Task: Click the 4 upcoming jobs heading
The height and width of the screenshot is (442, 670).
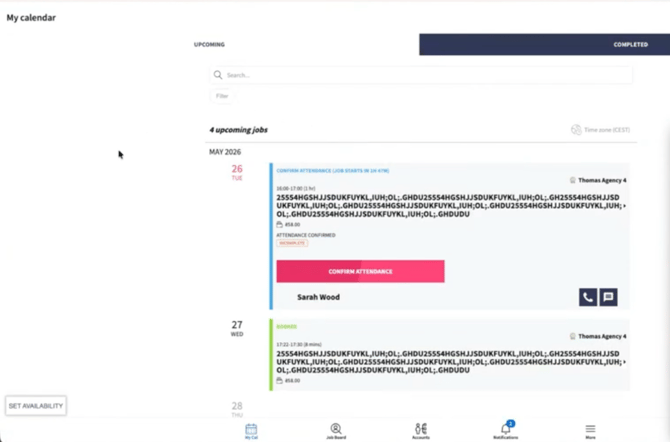Action: (238, 130)
